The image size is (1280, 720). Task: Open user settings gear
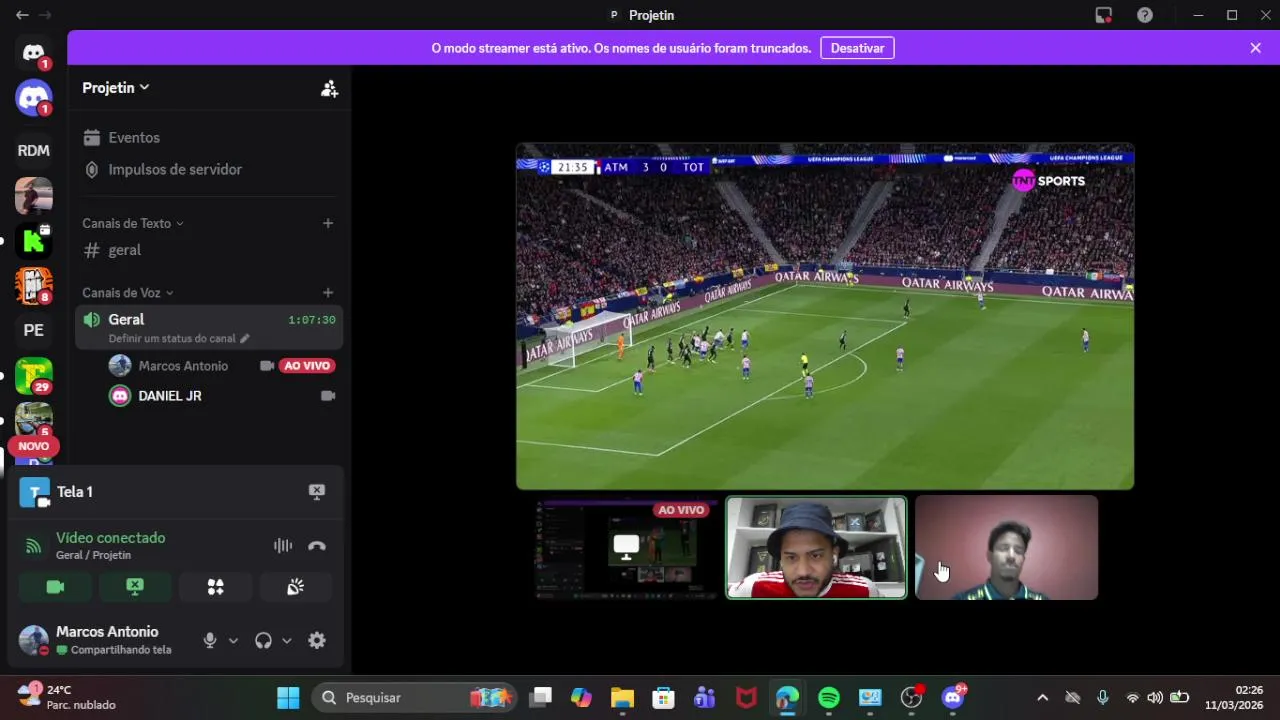(317, 641)
